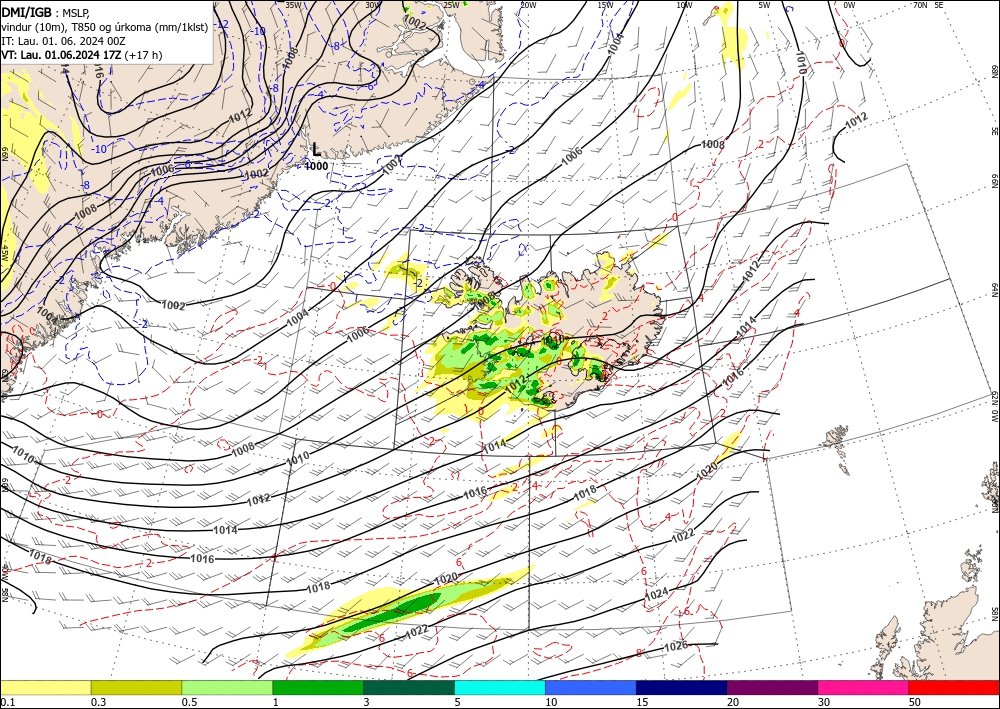
Task: Click the 'IT: Lau. 01. 06. 2024 00Z' line
Action: [x=63, y=41]
